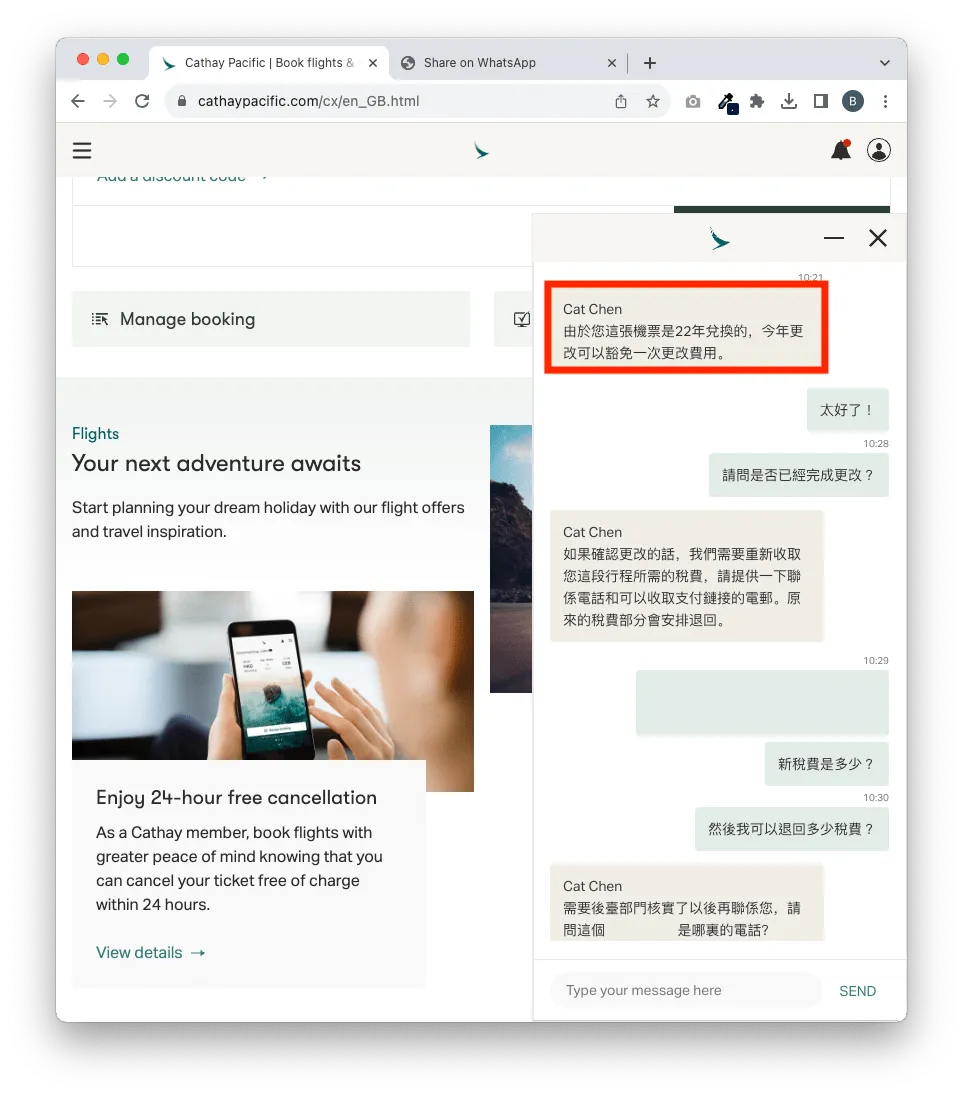Click the Manage booking button
The height and width of the screenshot is (1096, 963).
tap(270, 319)
